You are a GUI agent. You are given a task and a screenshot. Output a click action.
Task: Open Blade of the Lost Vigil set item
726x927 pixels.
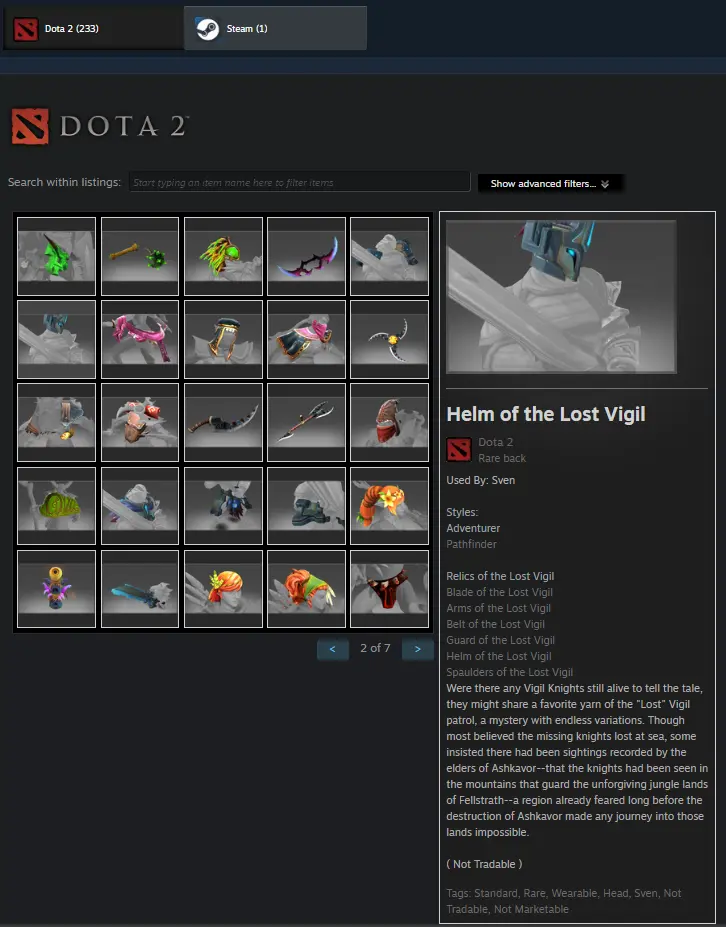coord(500,592)
